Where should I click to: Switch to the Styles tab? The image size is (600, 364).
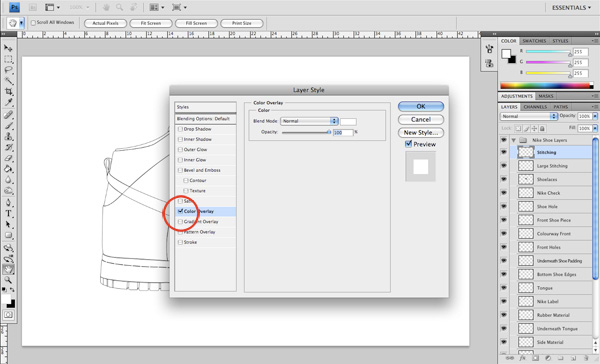(560, 41)
